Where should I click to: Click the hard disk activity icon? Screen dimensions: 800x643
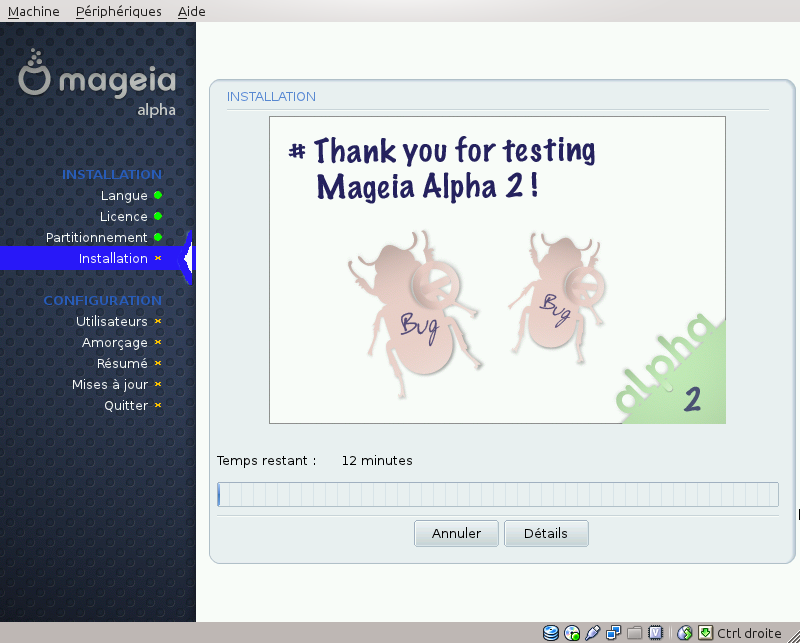tap(551, 633)
